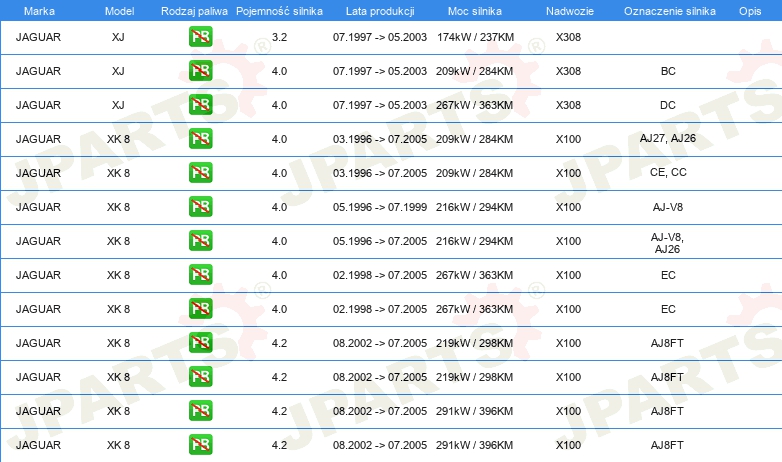Click the fuel icon in the AJ-V8, AJ26 row

(200, 240)
